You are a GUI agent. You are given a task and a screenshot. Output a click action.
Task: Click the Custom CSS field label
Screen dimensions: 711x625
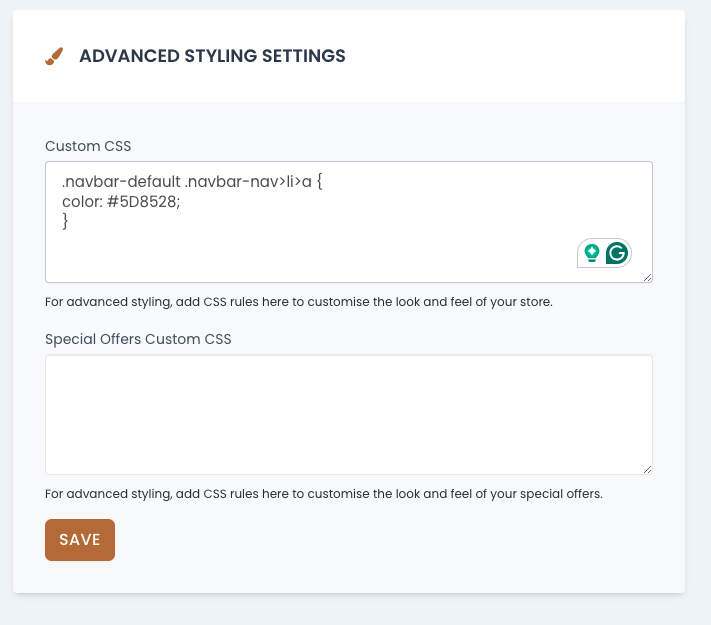pyautogui.click(x=88, y=146)
